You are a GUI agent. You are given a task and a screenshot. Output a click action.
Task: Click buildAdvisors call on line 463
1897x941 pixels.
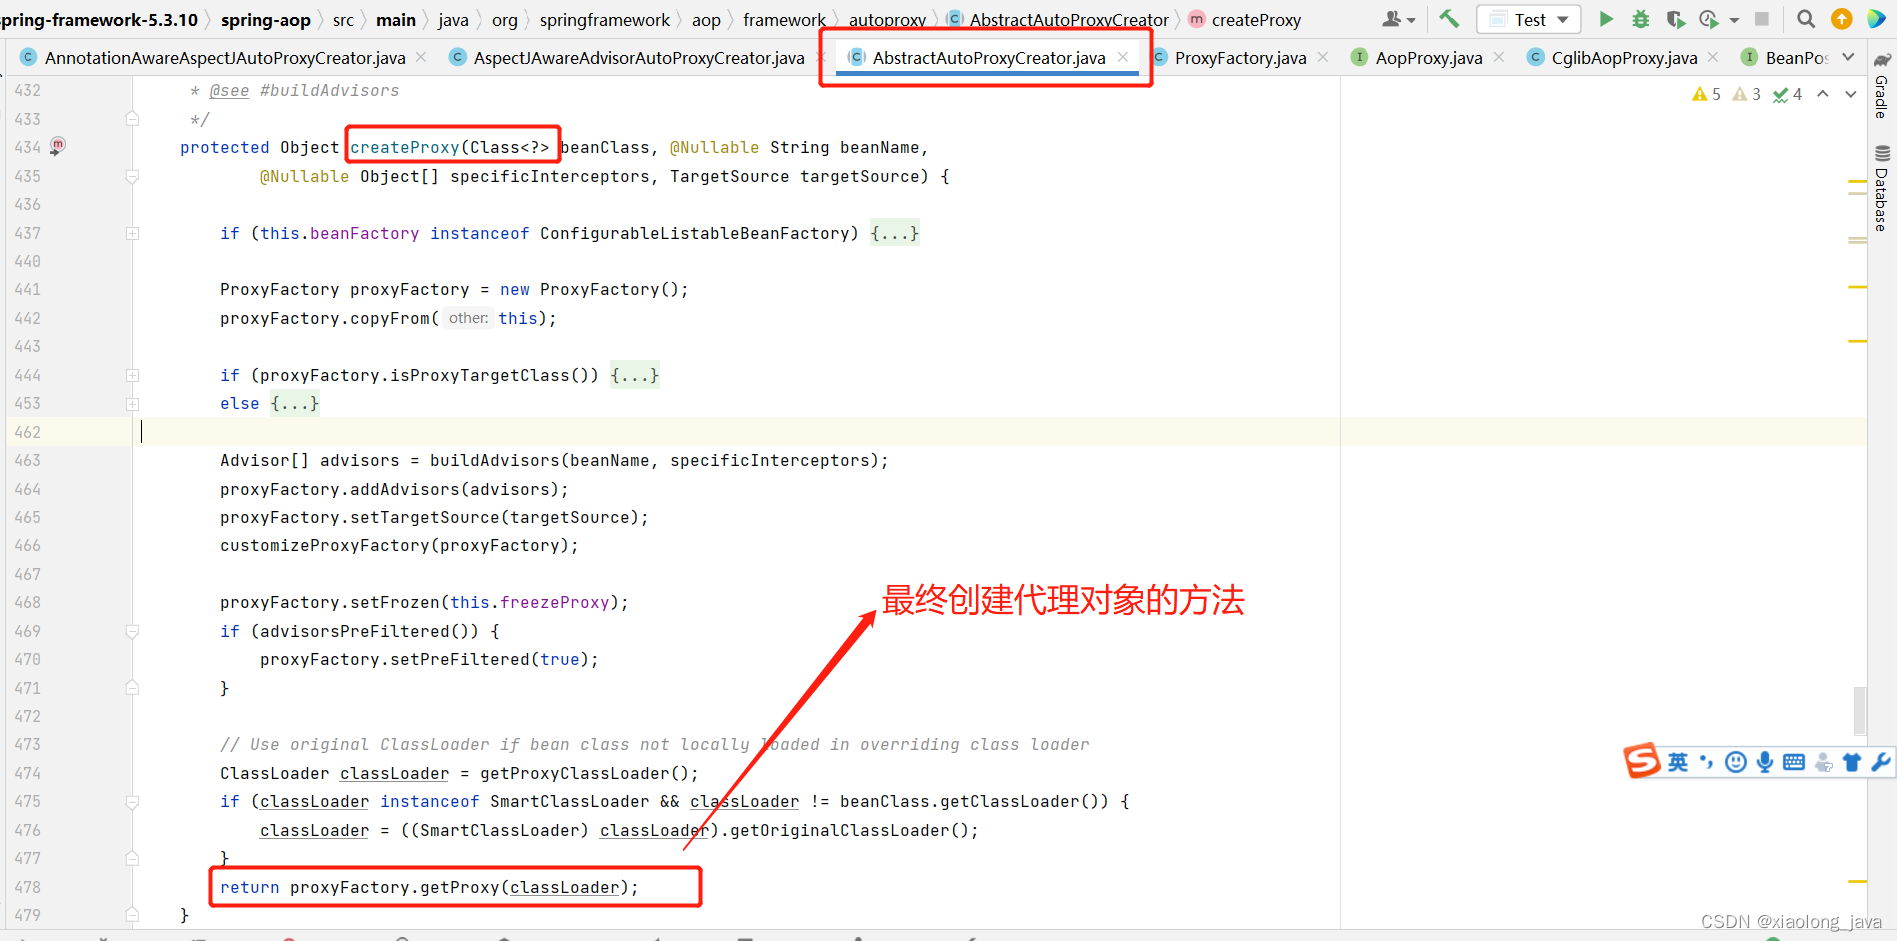point(494,460)
